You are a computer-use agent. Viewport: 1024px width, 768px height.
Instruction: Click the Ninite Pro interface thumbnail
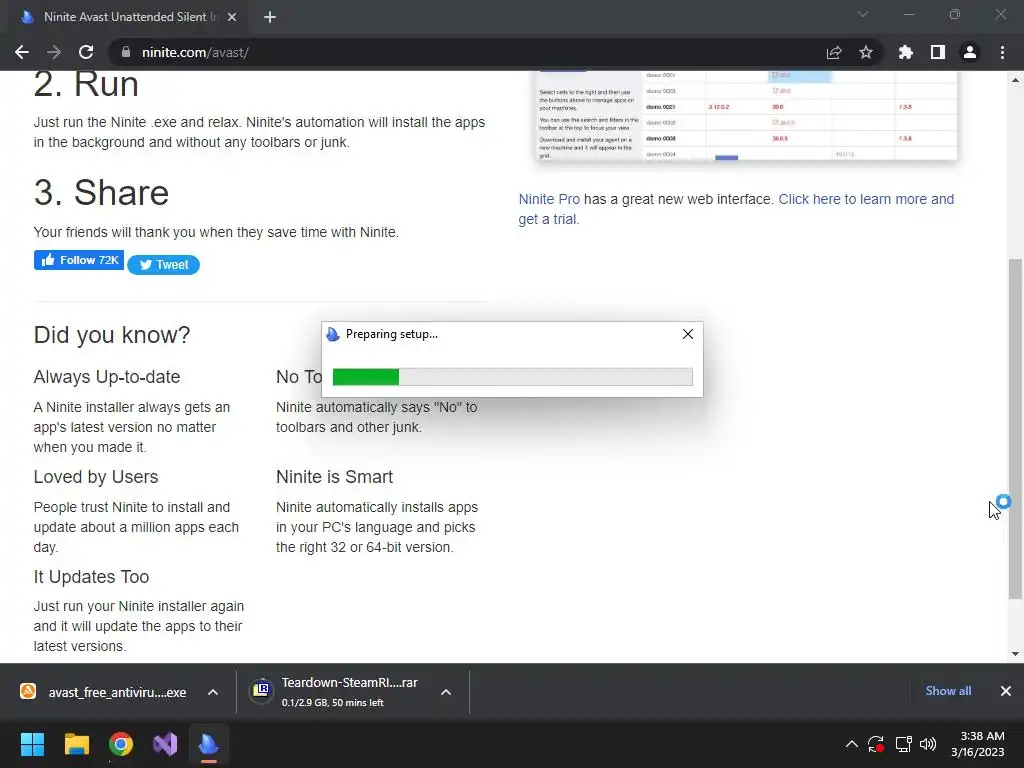(746, 116)
